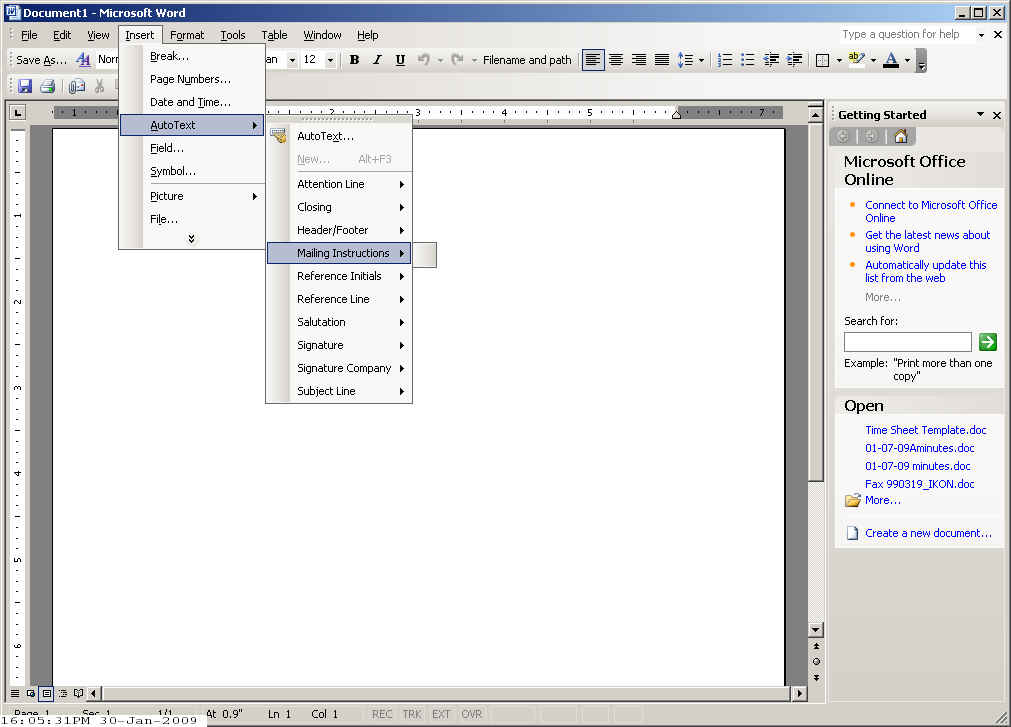Image resolution: width=1011 pixels, height=727 pixels.
Task: Select the Closing AutoText category
Action: pos(339,207)
